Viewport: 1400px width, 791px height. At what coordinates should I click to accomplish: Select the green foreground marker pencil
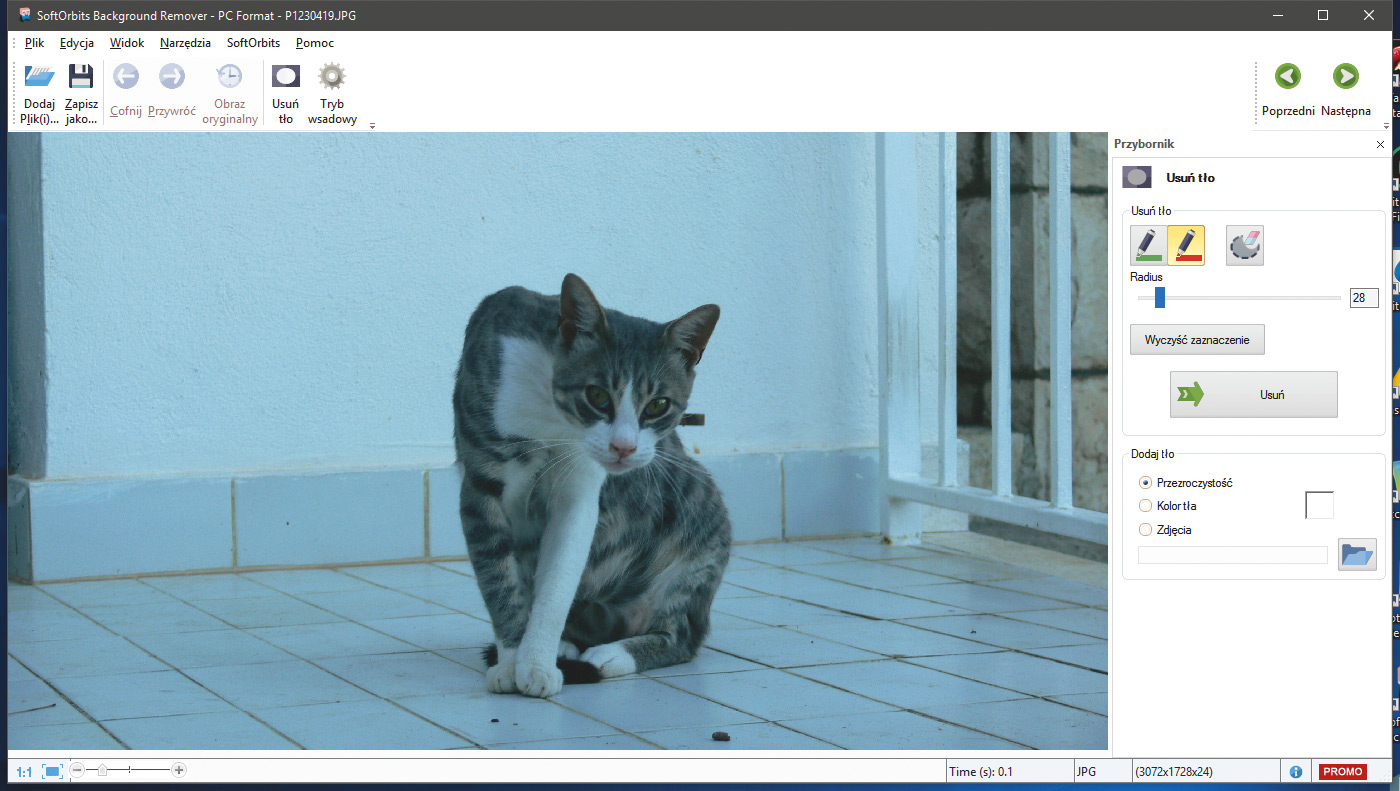pos(1148,245)
